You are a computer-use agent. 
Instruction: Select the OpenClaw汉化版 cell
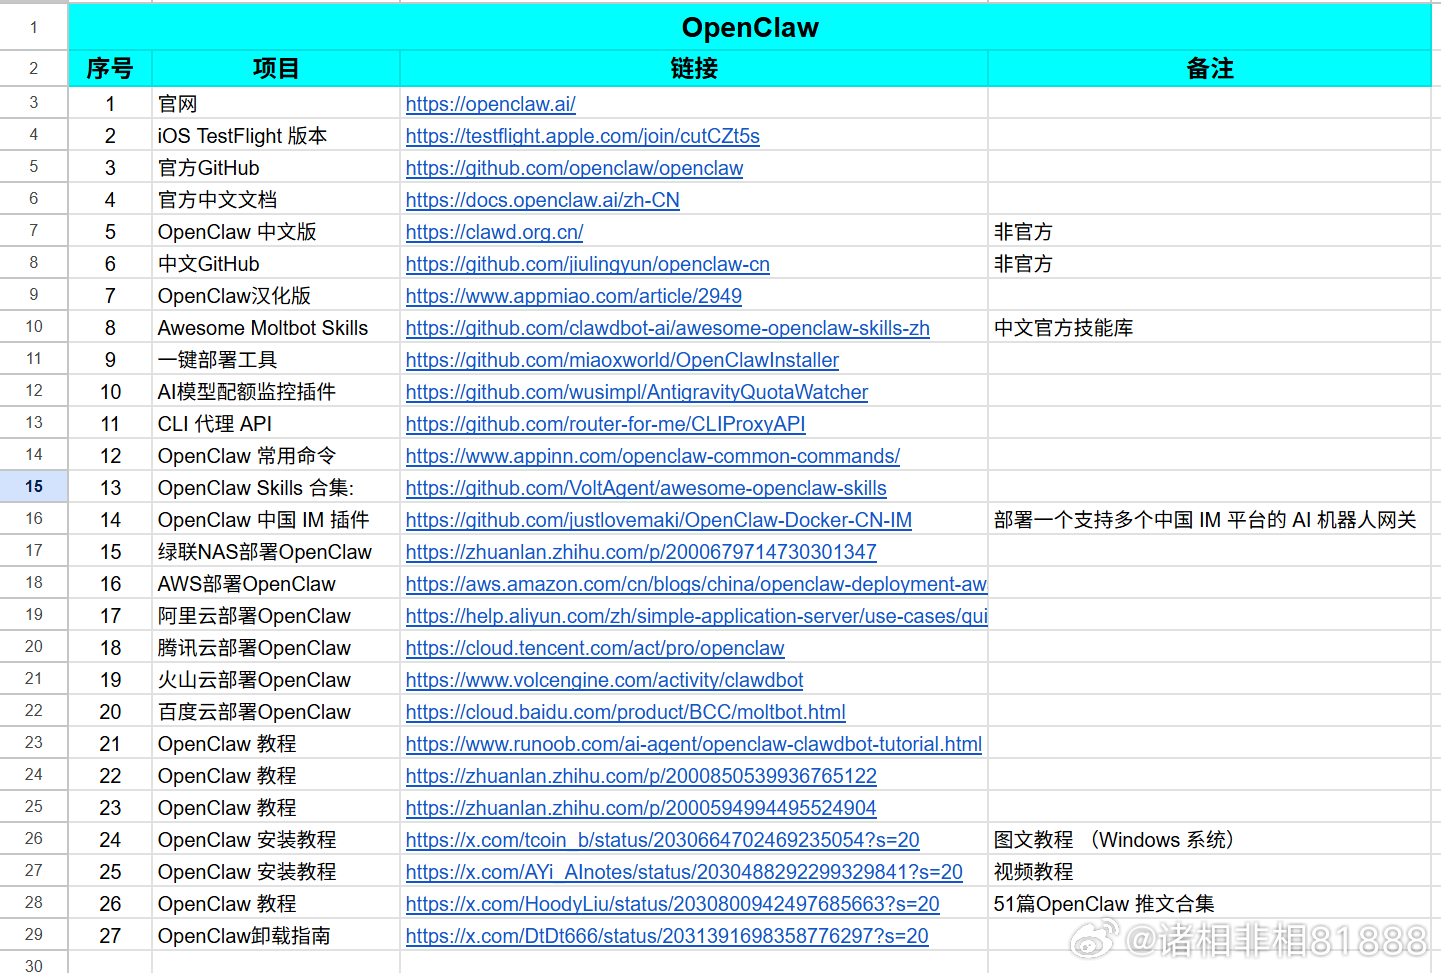coord(276,296)
